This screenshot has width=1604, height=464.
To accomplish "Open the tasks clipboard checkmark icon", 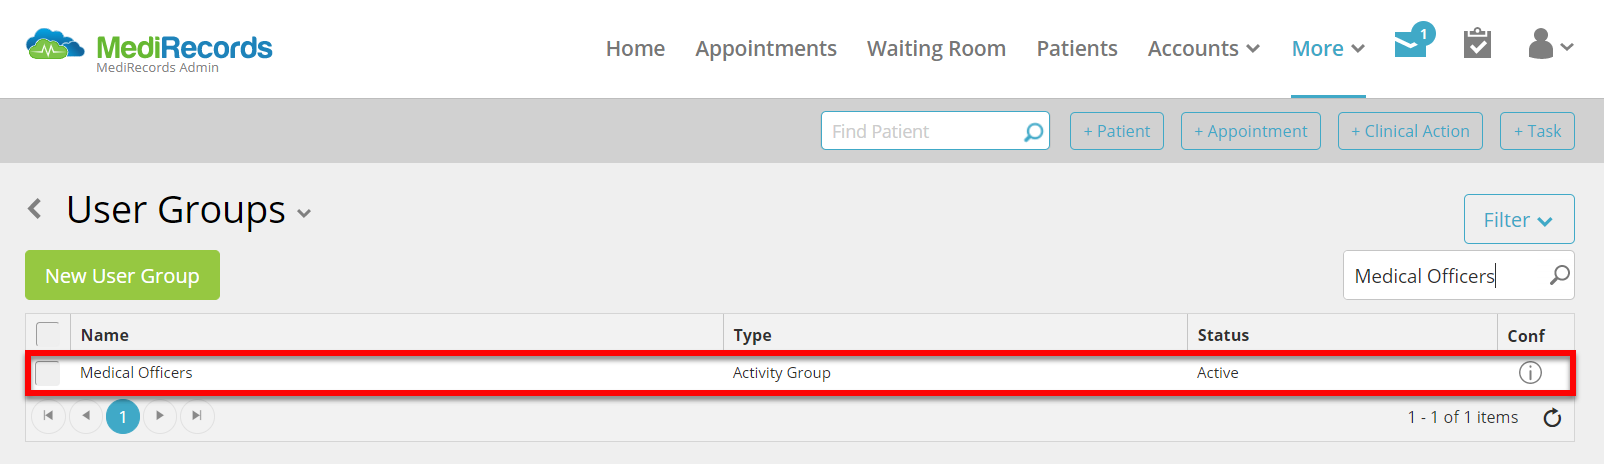I will tap(1477, 43).
